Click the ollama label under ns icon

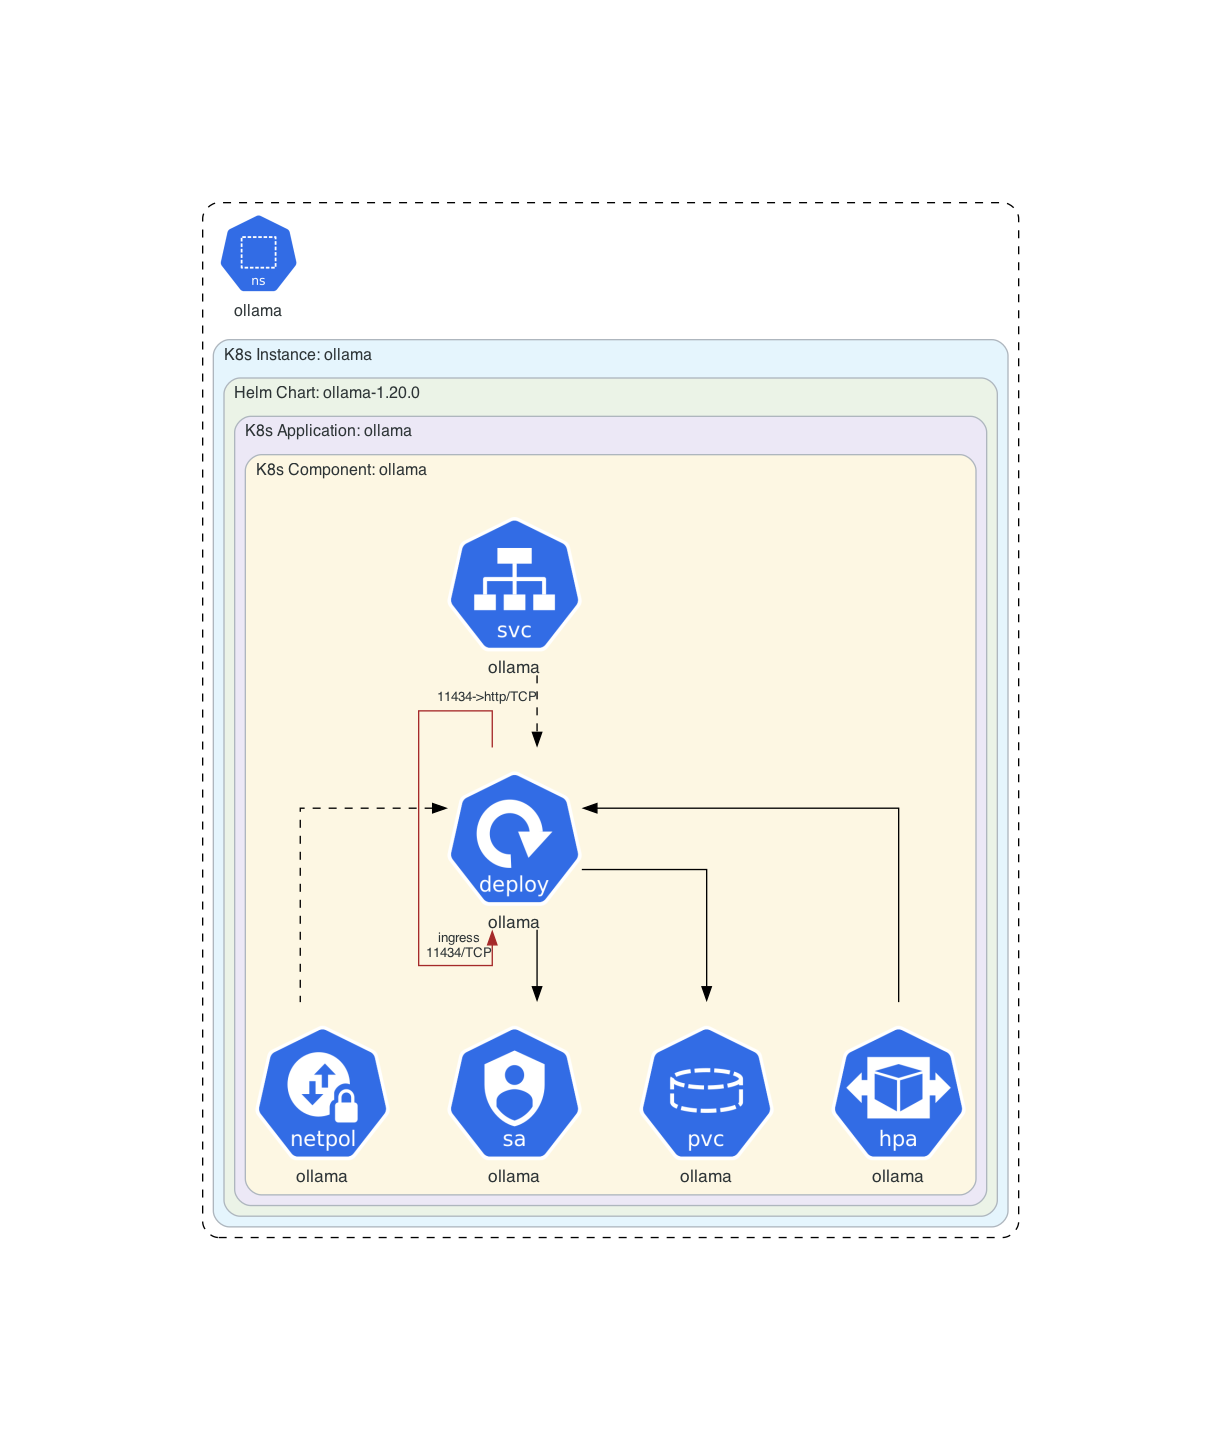258,311
